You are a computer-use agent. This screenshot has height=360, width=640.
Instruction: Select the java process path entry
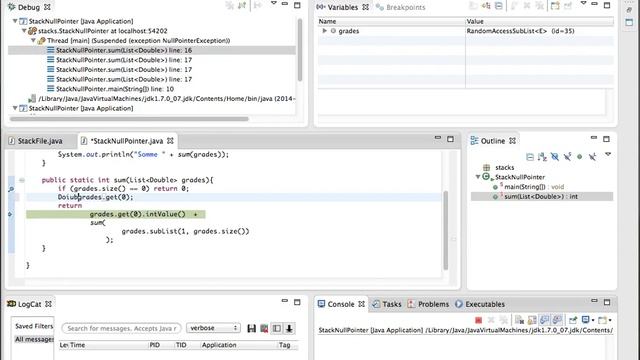(x=167, y=99)
